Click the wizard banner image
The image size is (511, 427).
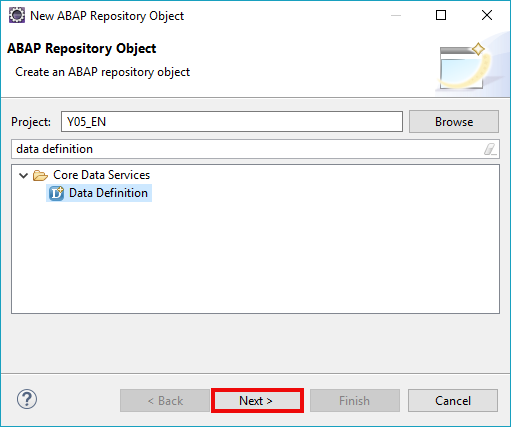[468, 67]
